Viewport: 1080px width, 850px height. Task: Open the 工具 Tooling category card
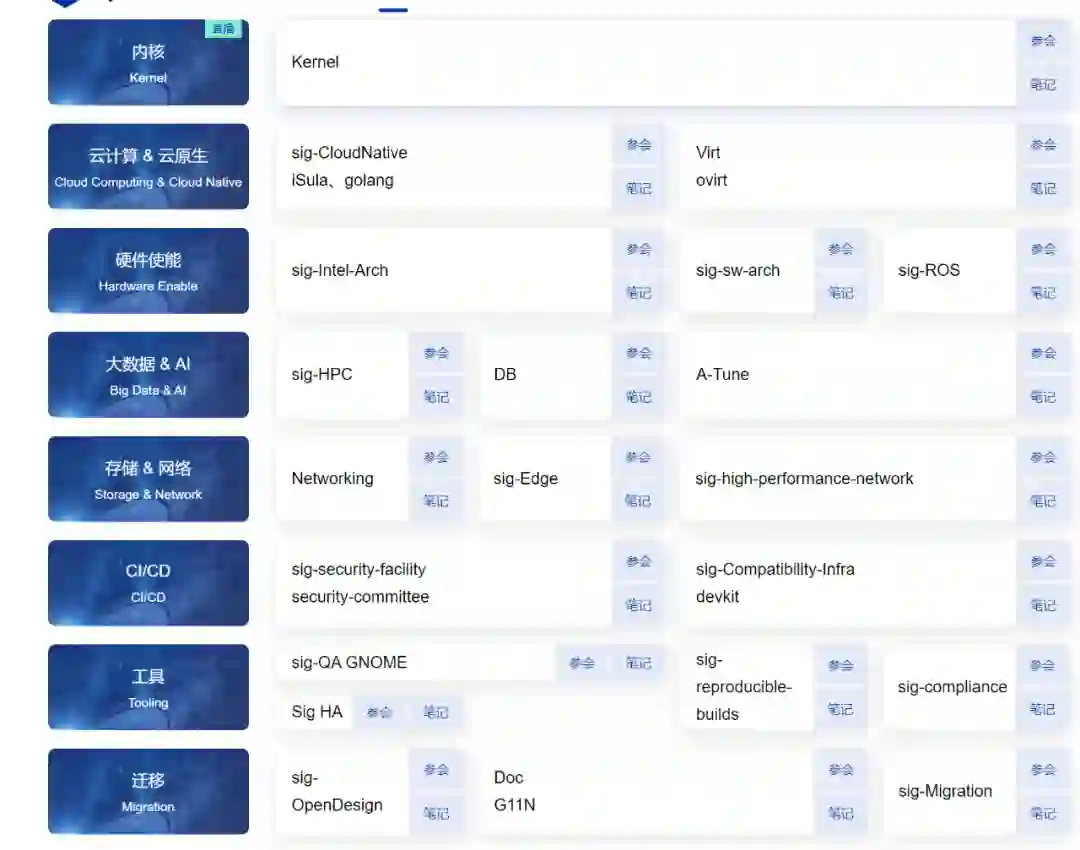pyautogui.click(x=148, y=687)
